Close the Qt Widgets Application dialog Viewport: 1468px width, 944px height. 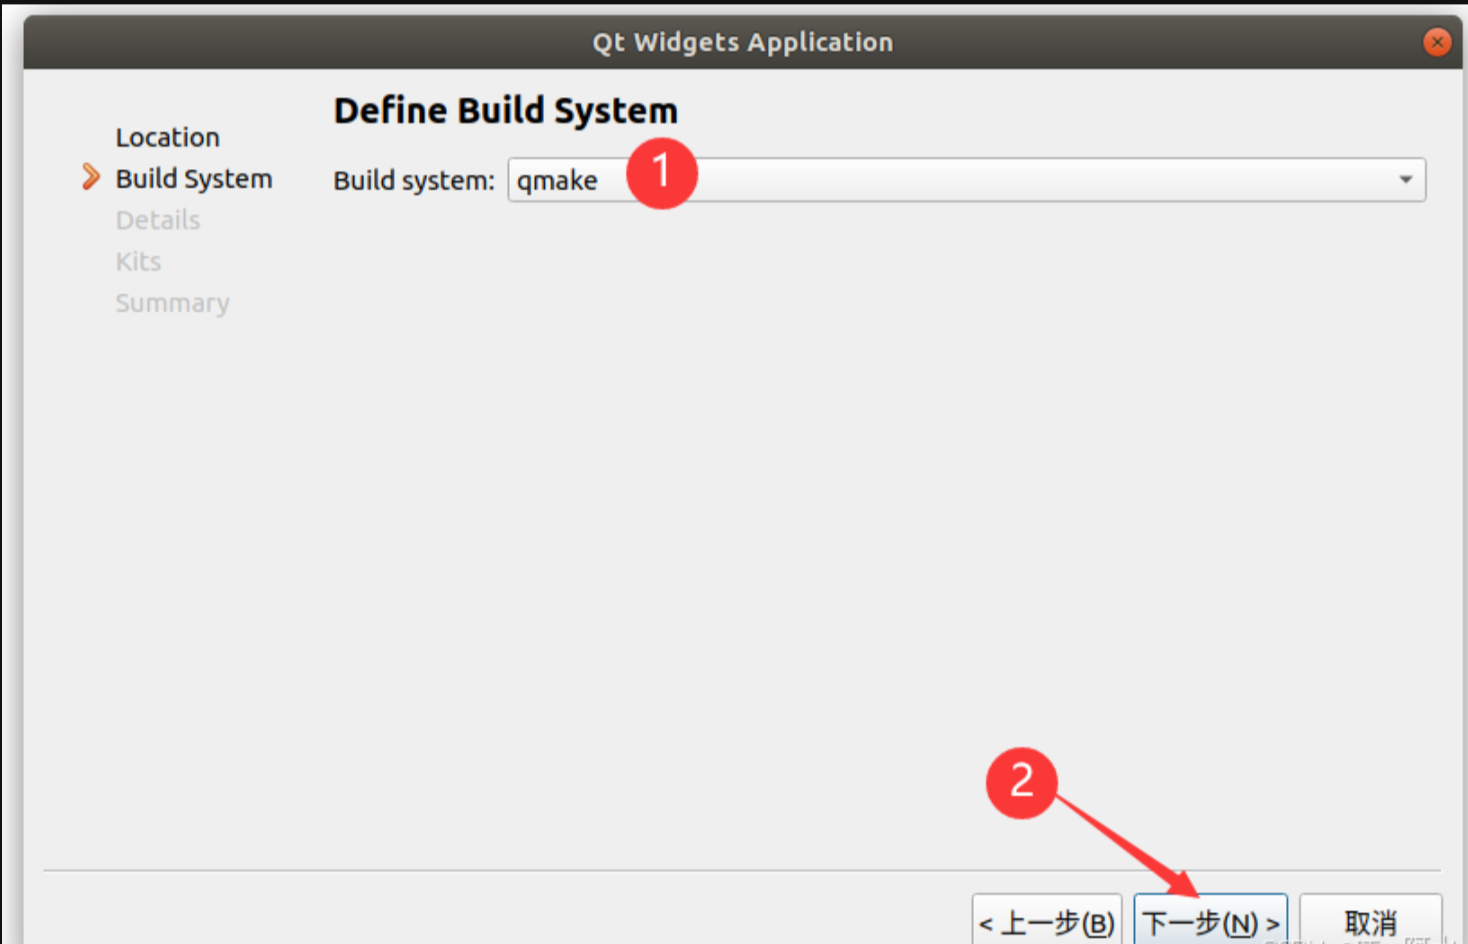pyautogui.click(x=1437, y=42)
